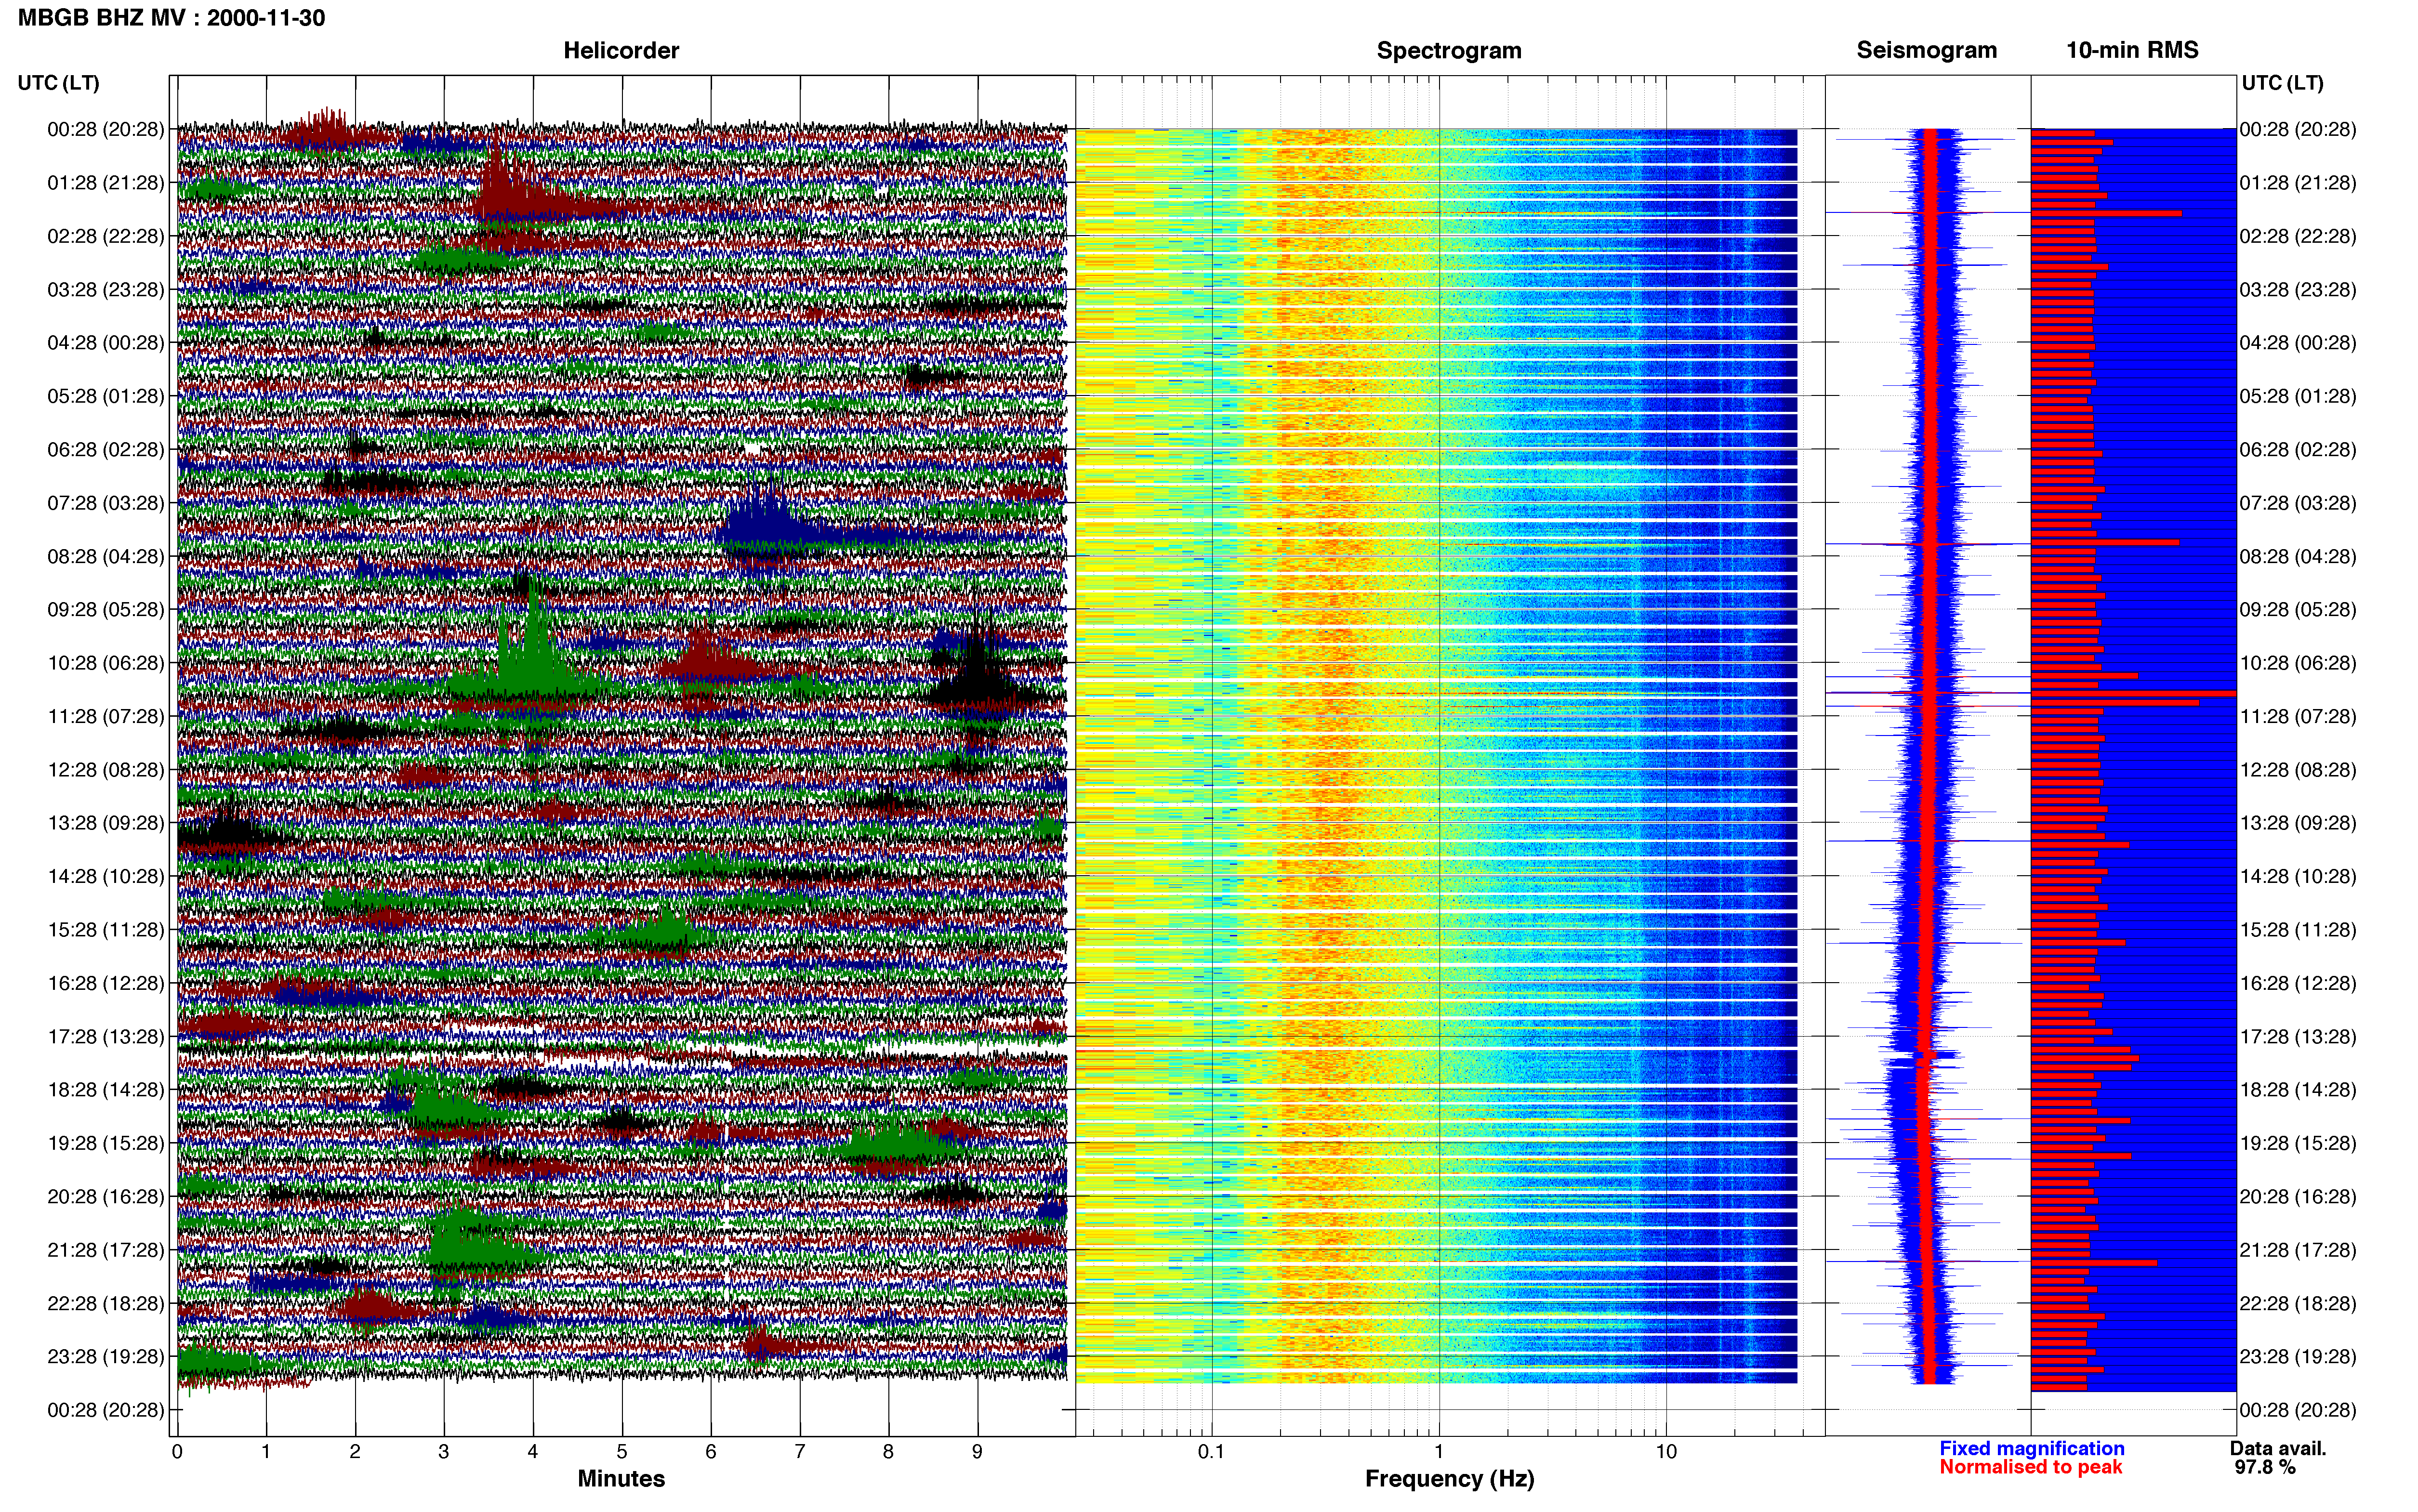Click the left '23:28 (19:28)' time label

(x=106, y=1357)
